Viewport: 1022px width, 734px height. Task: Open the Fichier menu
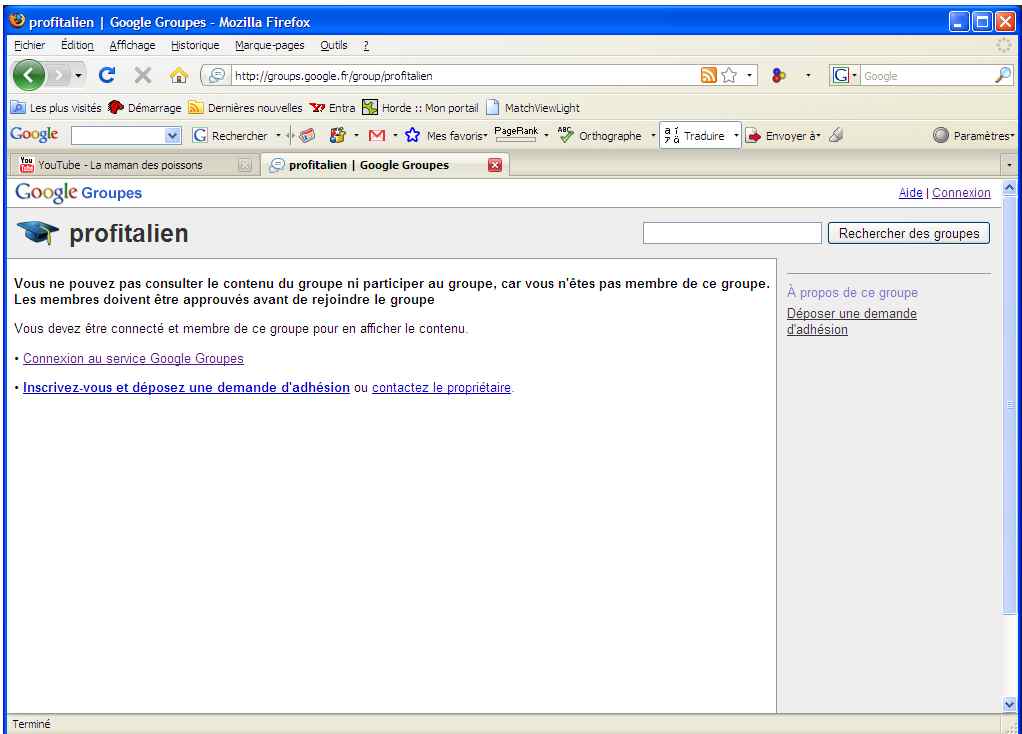(29, 45)
